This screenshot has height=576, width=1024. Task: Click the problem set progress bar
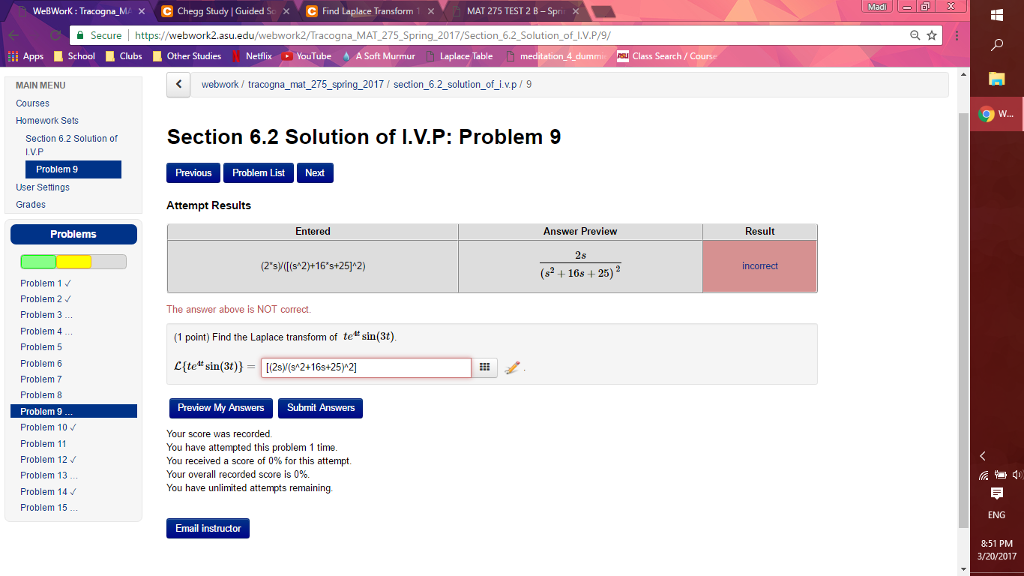(74, 262)
